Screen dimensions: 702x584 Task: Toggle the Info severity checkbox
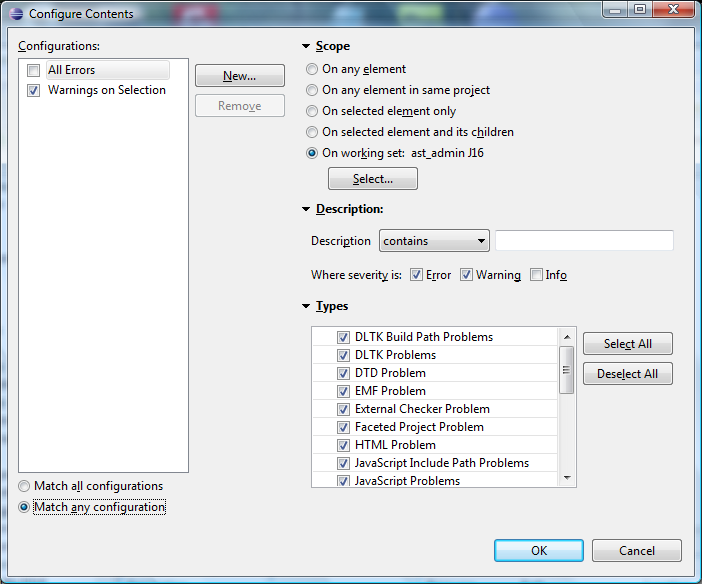click(x=537, y=275)
